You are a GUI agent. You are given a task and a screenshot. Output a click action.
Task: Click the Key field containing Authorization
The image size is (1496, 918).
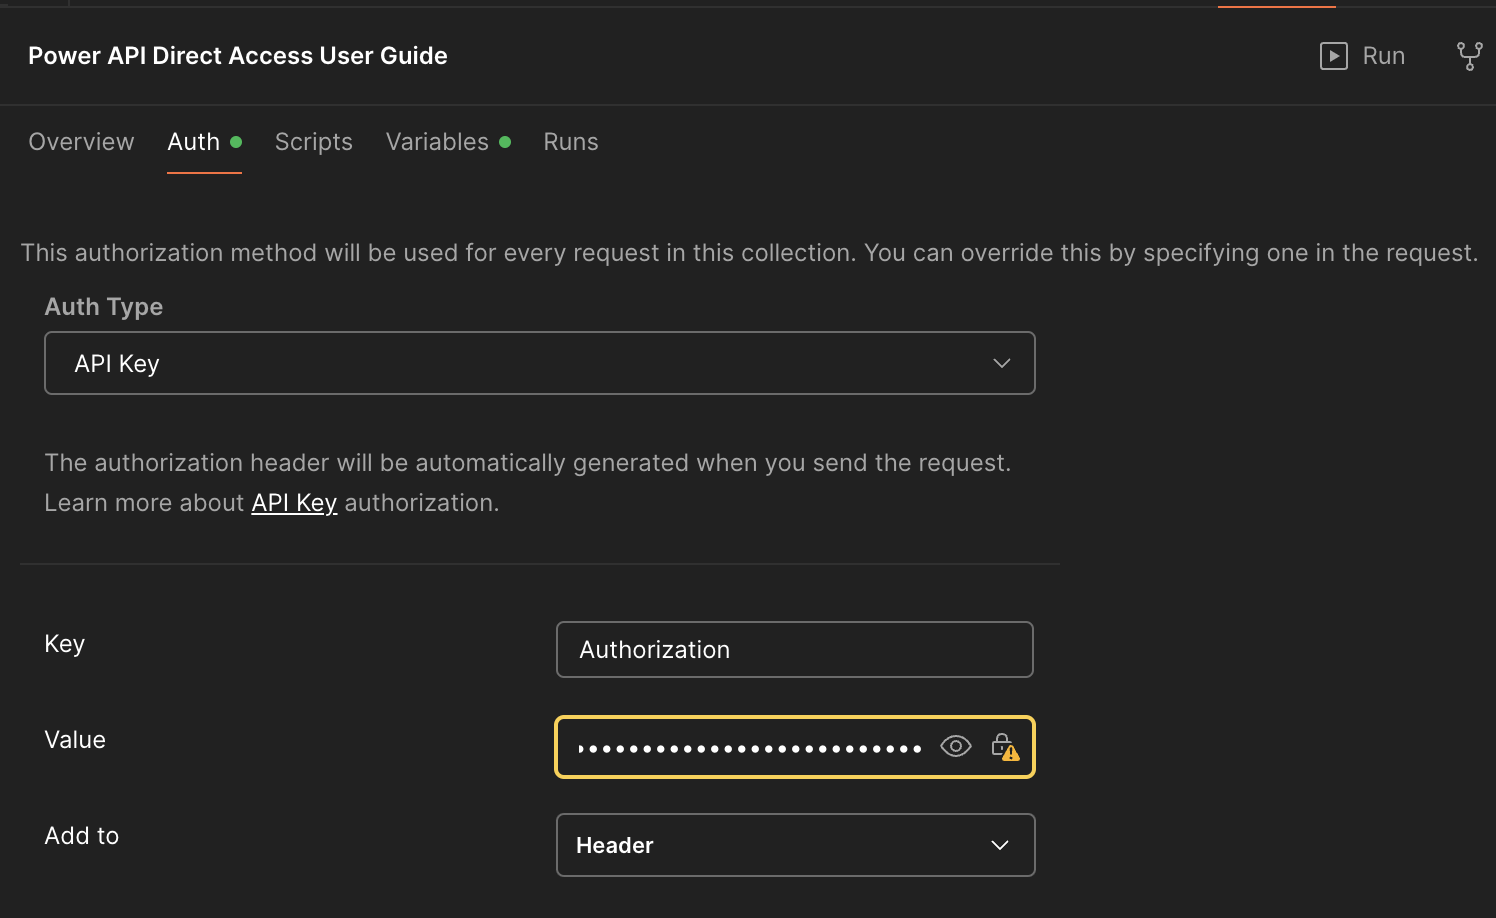794,649
